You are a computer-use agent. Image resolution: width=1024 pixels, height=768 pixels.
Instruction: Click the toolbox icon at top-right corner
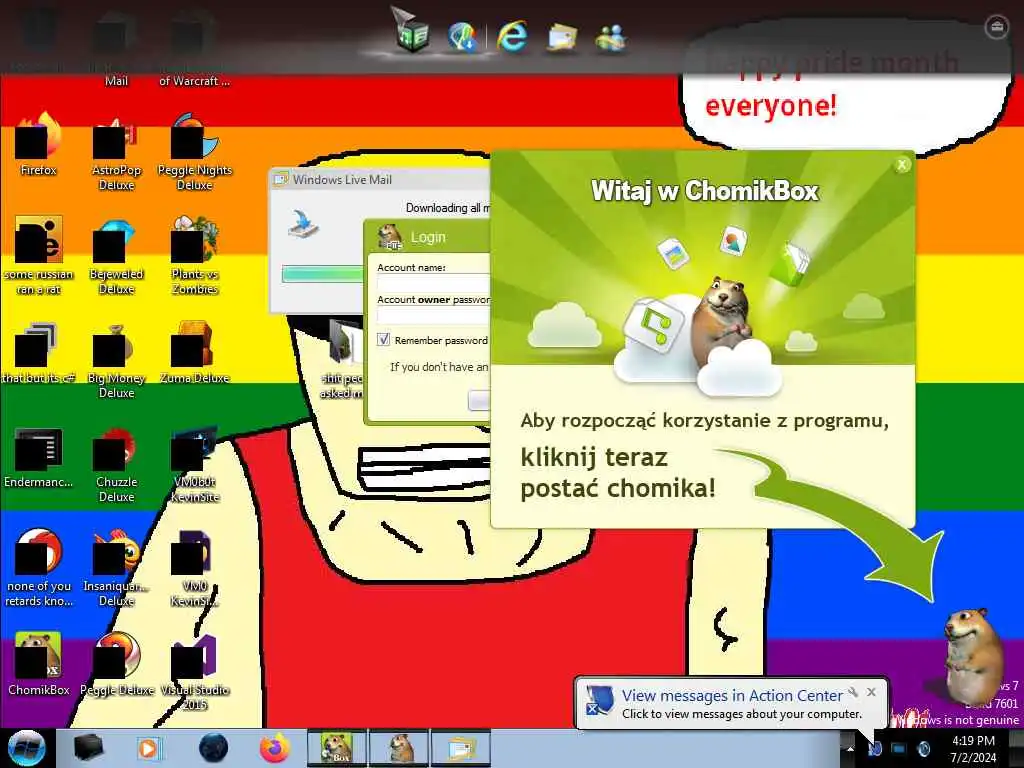[x=996, y=27]
